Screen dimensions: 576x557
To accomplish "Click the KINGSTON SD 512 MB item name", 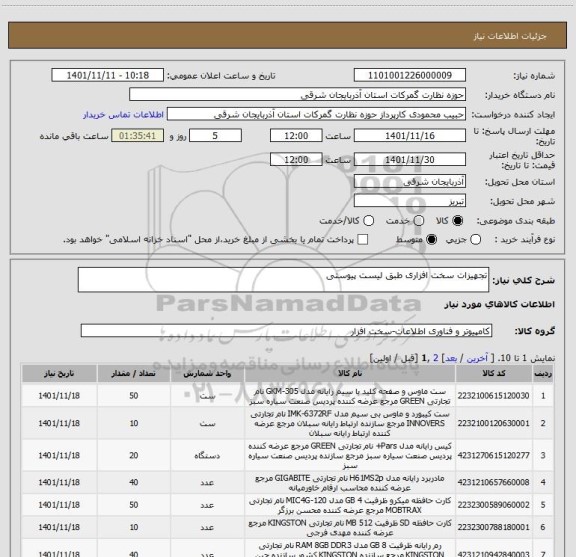I will tap(350, 528).
